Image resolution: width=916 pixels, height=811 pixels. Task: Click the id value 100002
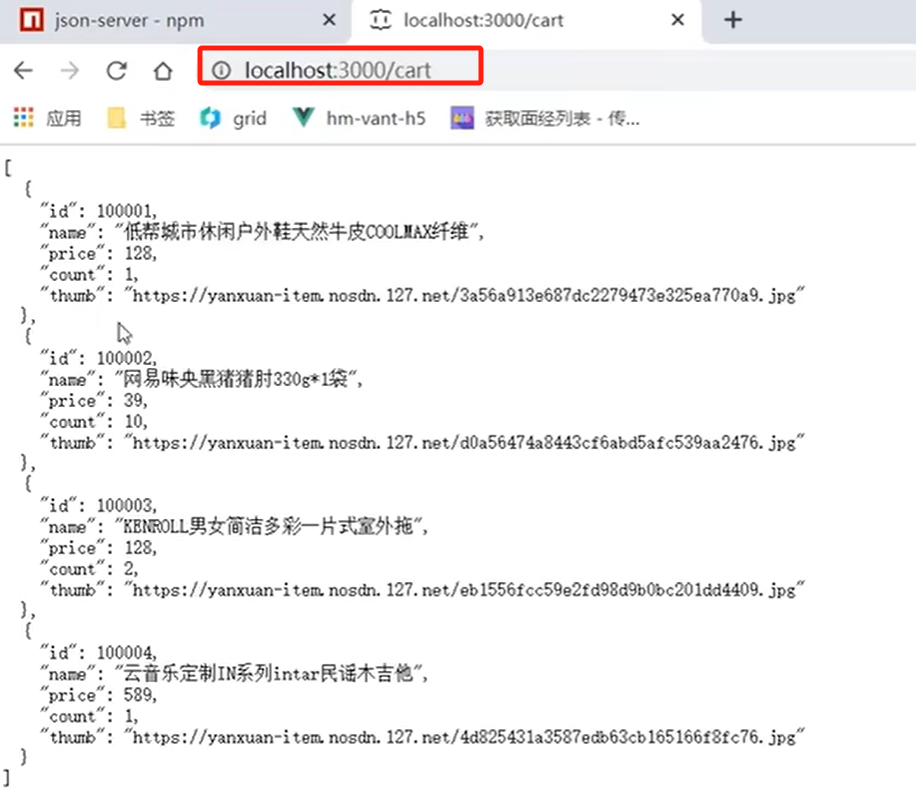(124, 358)
